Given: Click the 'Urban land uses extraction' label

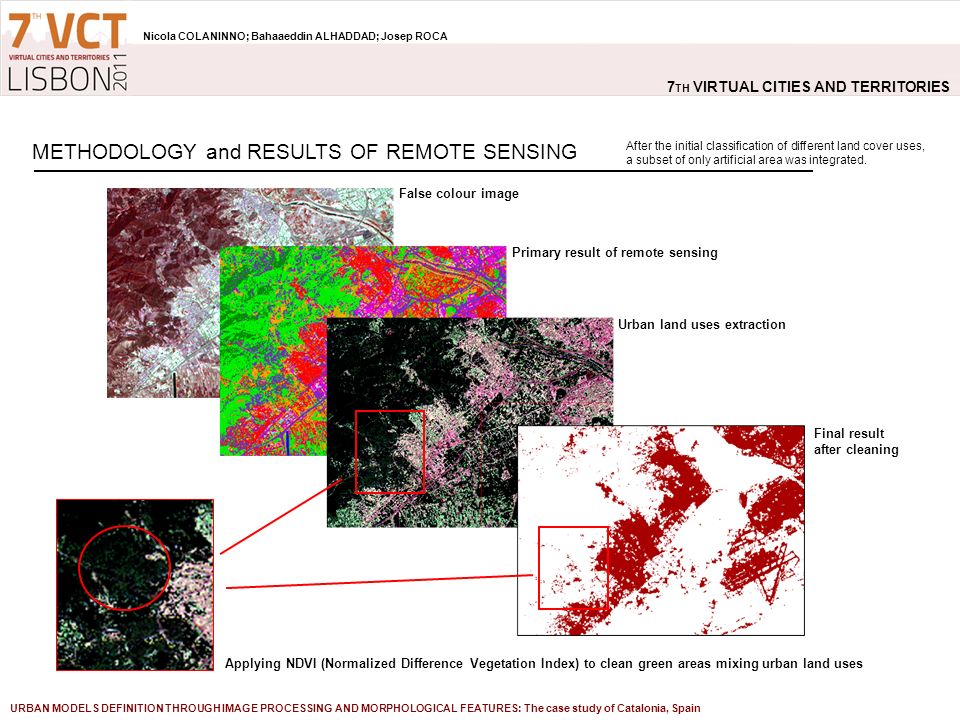Looking at the screenshot, I should pyautogui.click(x=702, y=324).
